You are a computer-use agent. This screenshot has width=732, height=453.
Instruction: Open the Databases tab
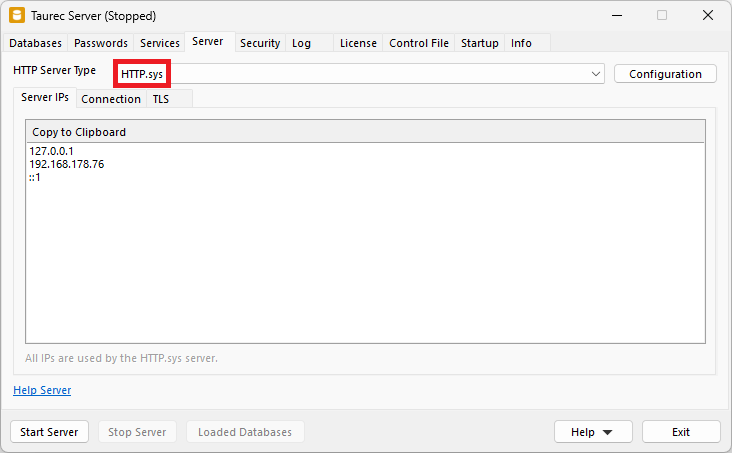(35, 43)
